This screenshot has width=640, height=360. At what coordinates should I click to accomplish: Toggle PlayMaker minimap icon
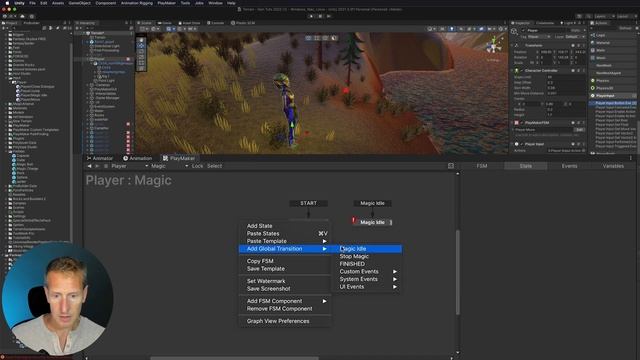tap(451, 166)
